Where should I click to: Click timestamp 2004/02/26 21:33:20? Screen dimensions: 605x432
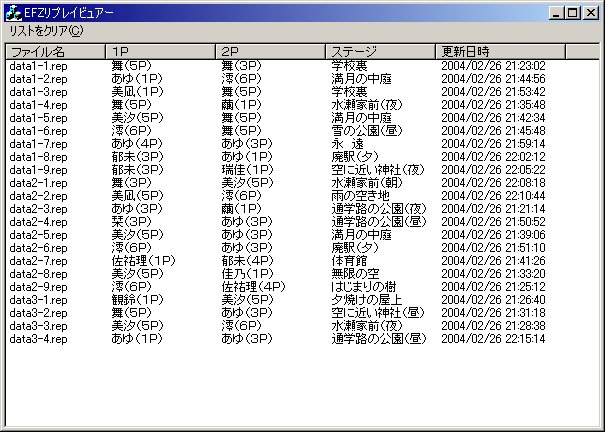493,274
